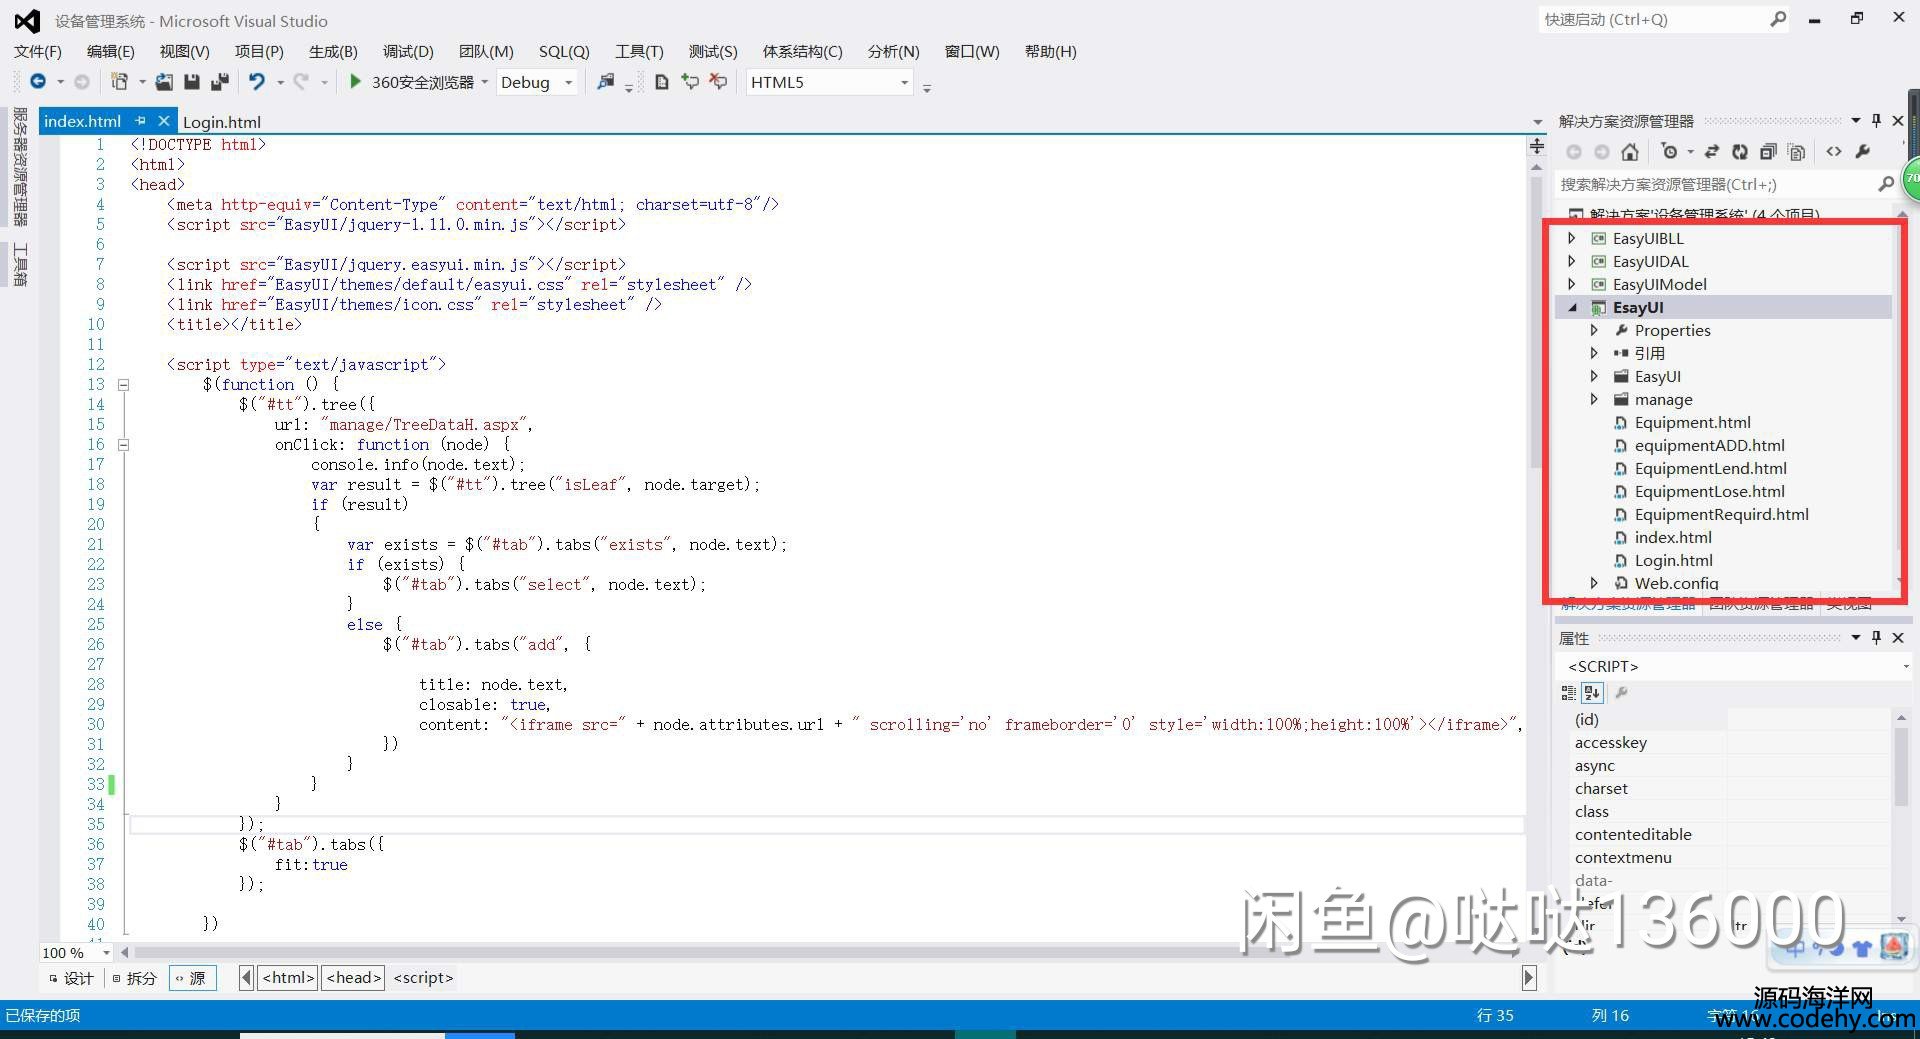Expand the EasyUIDAL project node
The width and height of the screenshot is (1920, 1039).
pyautogui.click(x=1572, y=261)
